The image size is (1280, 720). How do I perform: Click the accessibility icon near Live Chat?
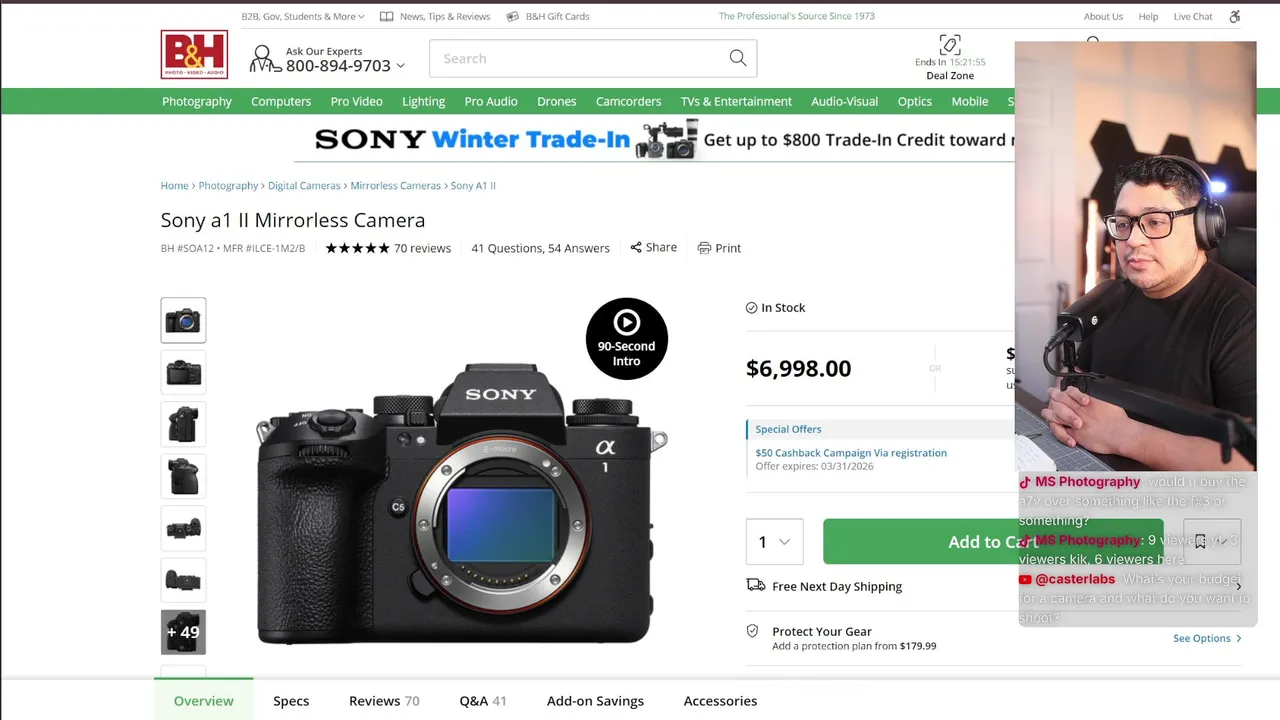tap(1234, 16)
